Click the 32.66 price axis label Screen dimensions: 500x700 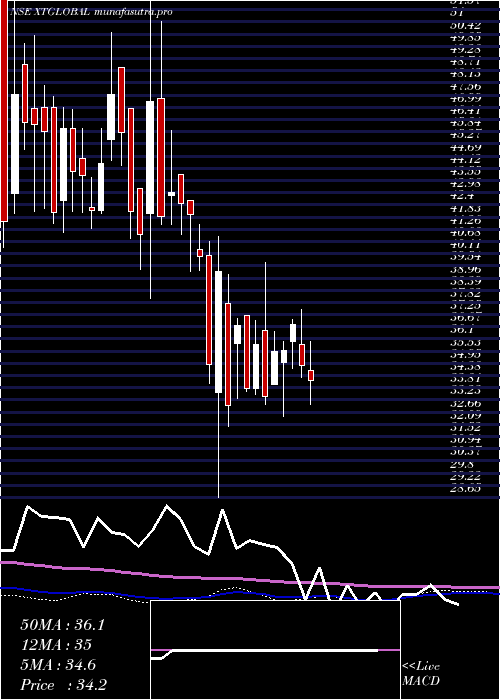coord(465,403)
